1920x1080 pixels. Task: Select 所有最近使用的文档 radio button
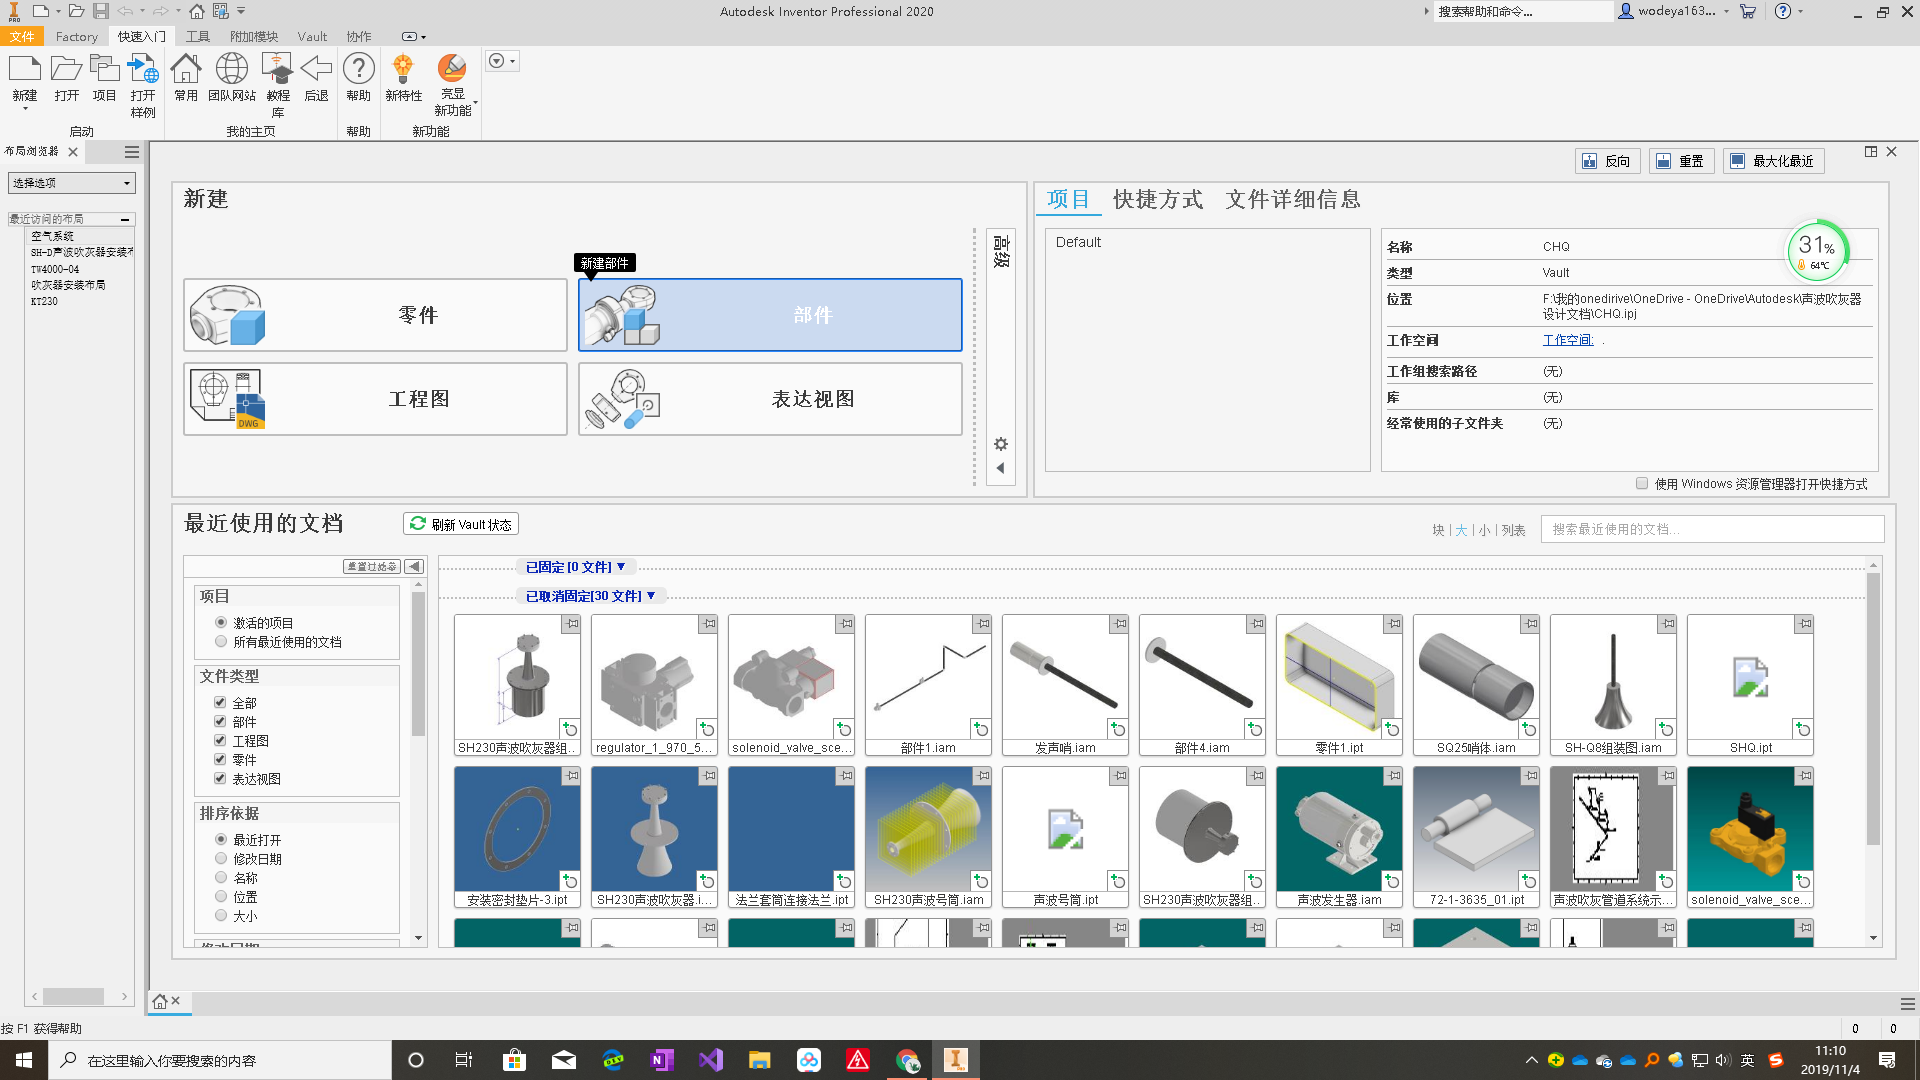pyautogui.click(x=221, y=642)
